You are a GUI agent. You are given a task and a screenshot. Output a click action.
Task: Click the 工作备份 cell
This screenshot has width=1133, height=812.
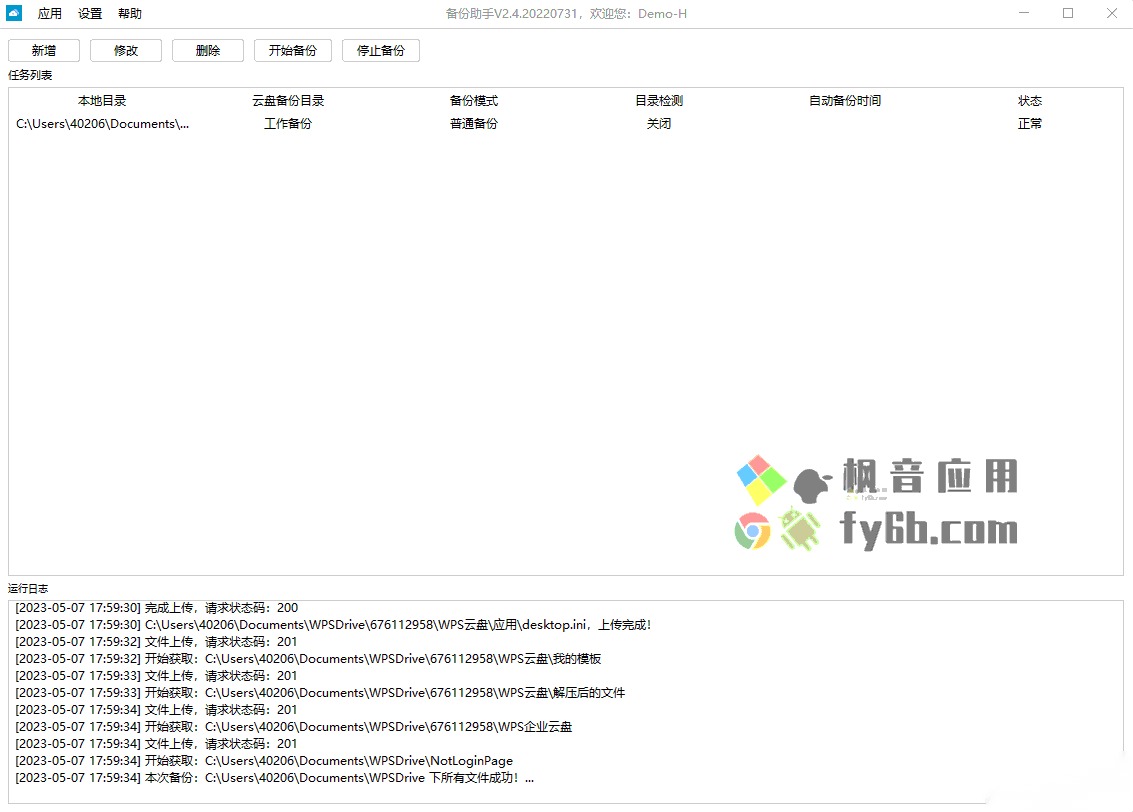(x=288, y=124)
